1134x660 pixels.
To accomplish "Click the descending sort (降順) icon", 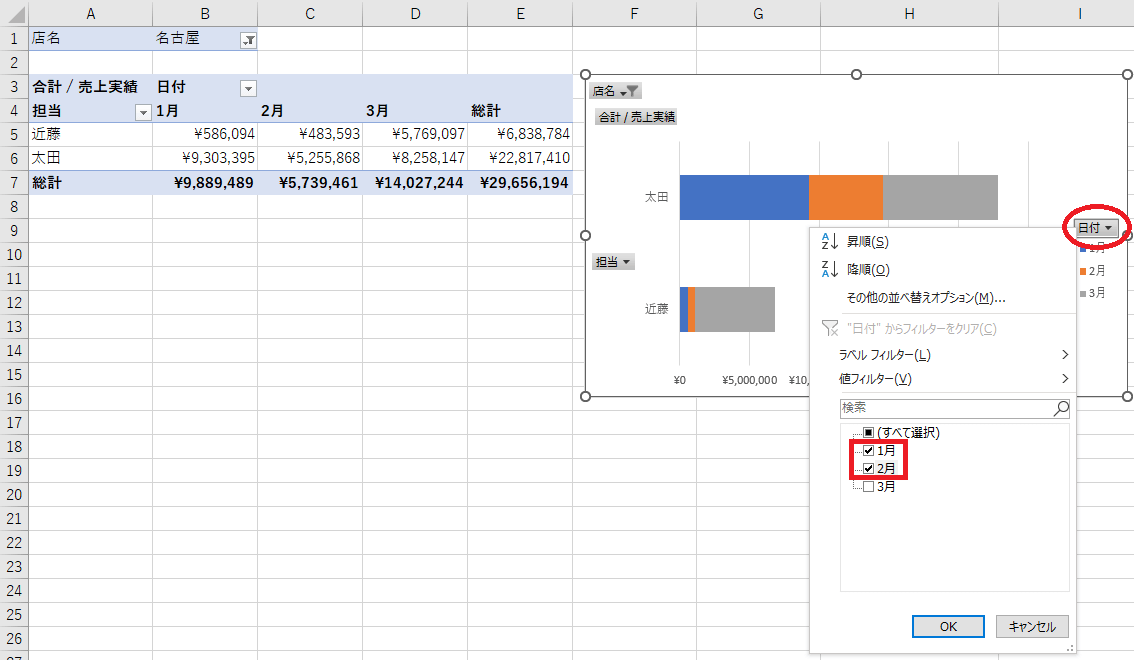I will click(x=828, y=270).
